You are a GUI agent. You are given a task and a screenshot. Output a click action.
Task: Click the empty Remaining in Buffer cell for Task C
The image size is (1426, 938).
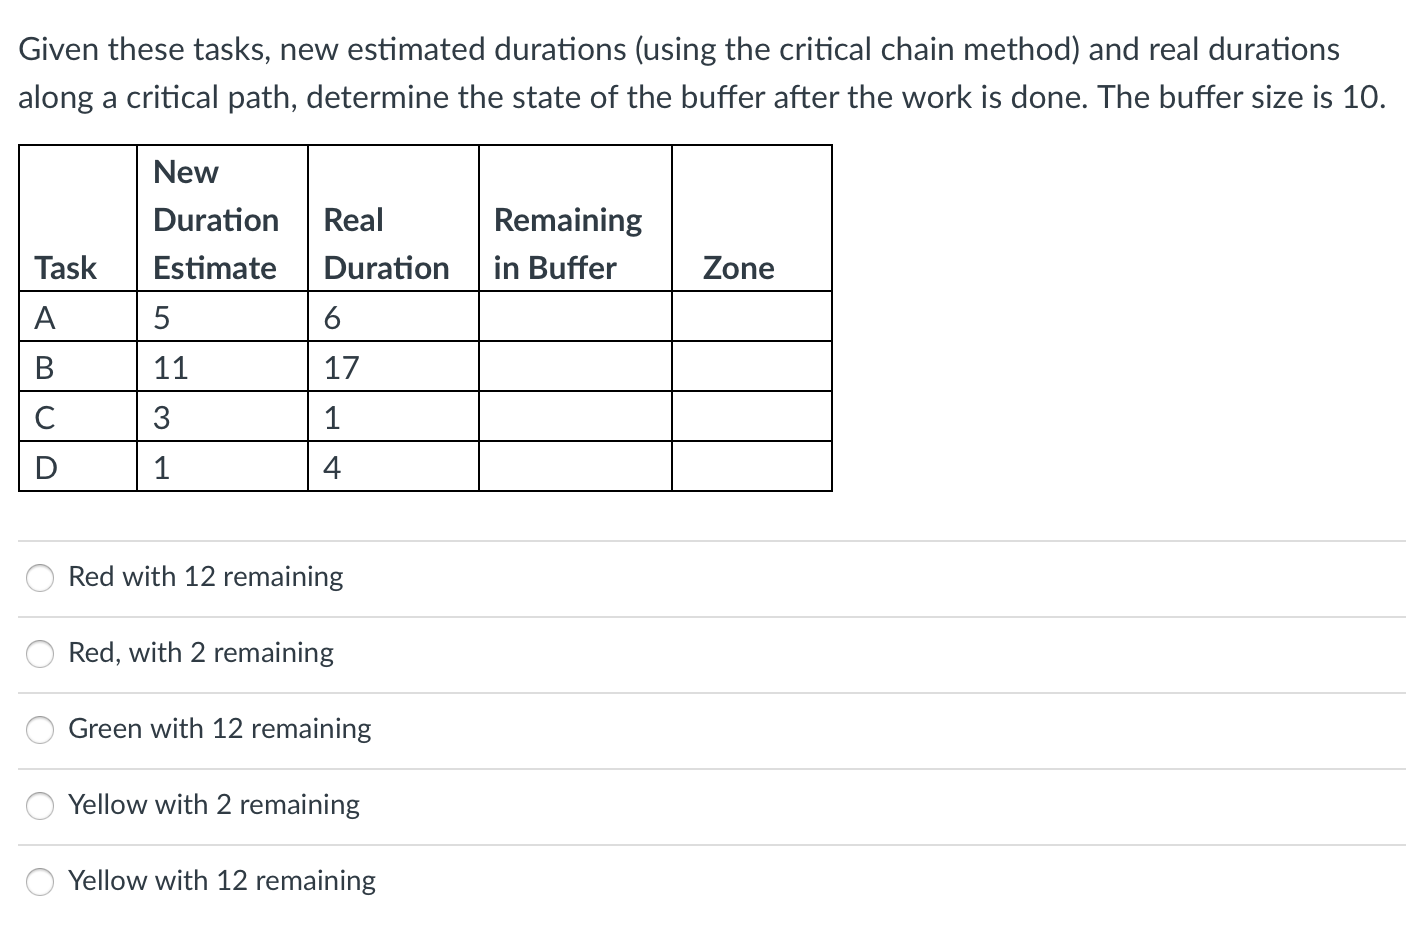[574, 416]
